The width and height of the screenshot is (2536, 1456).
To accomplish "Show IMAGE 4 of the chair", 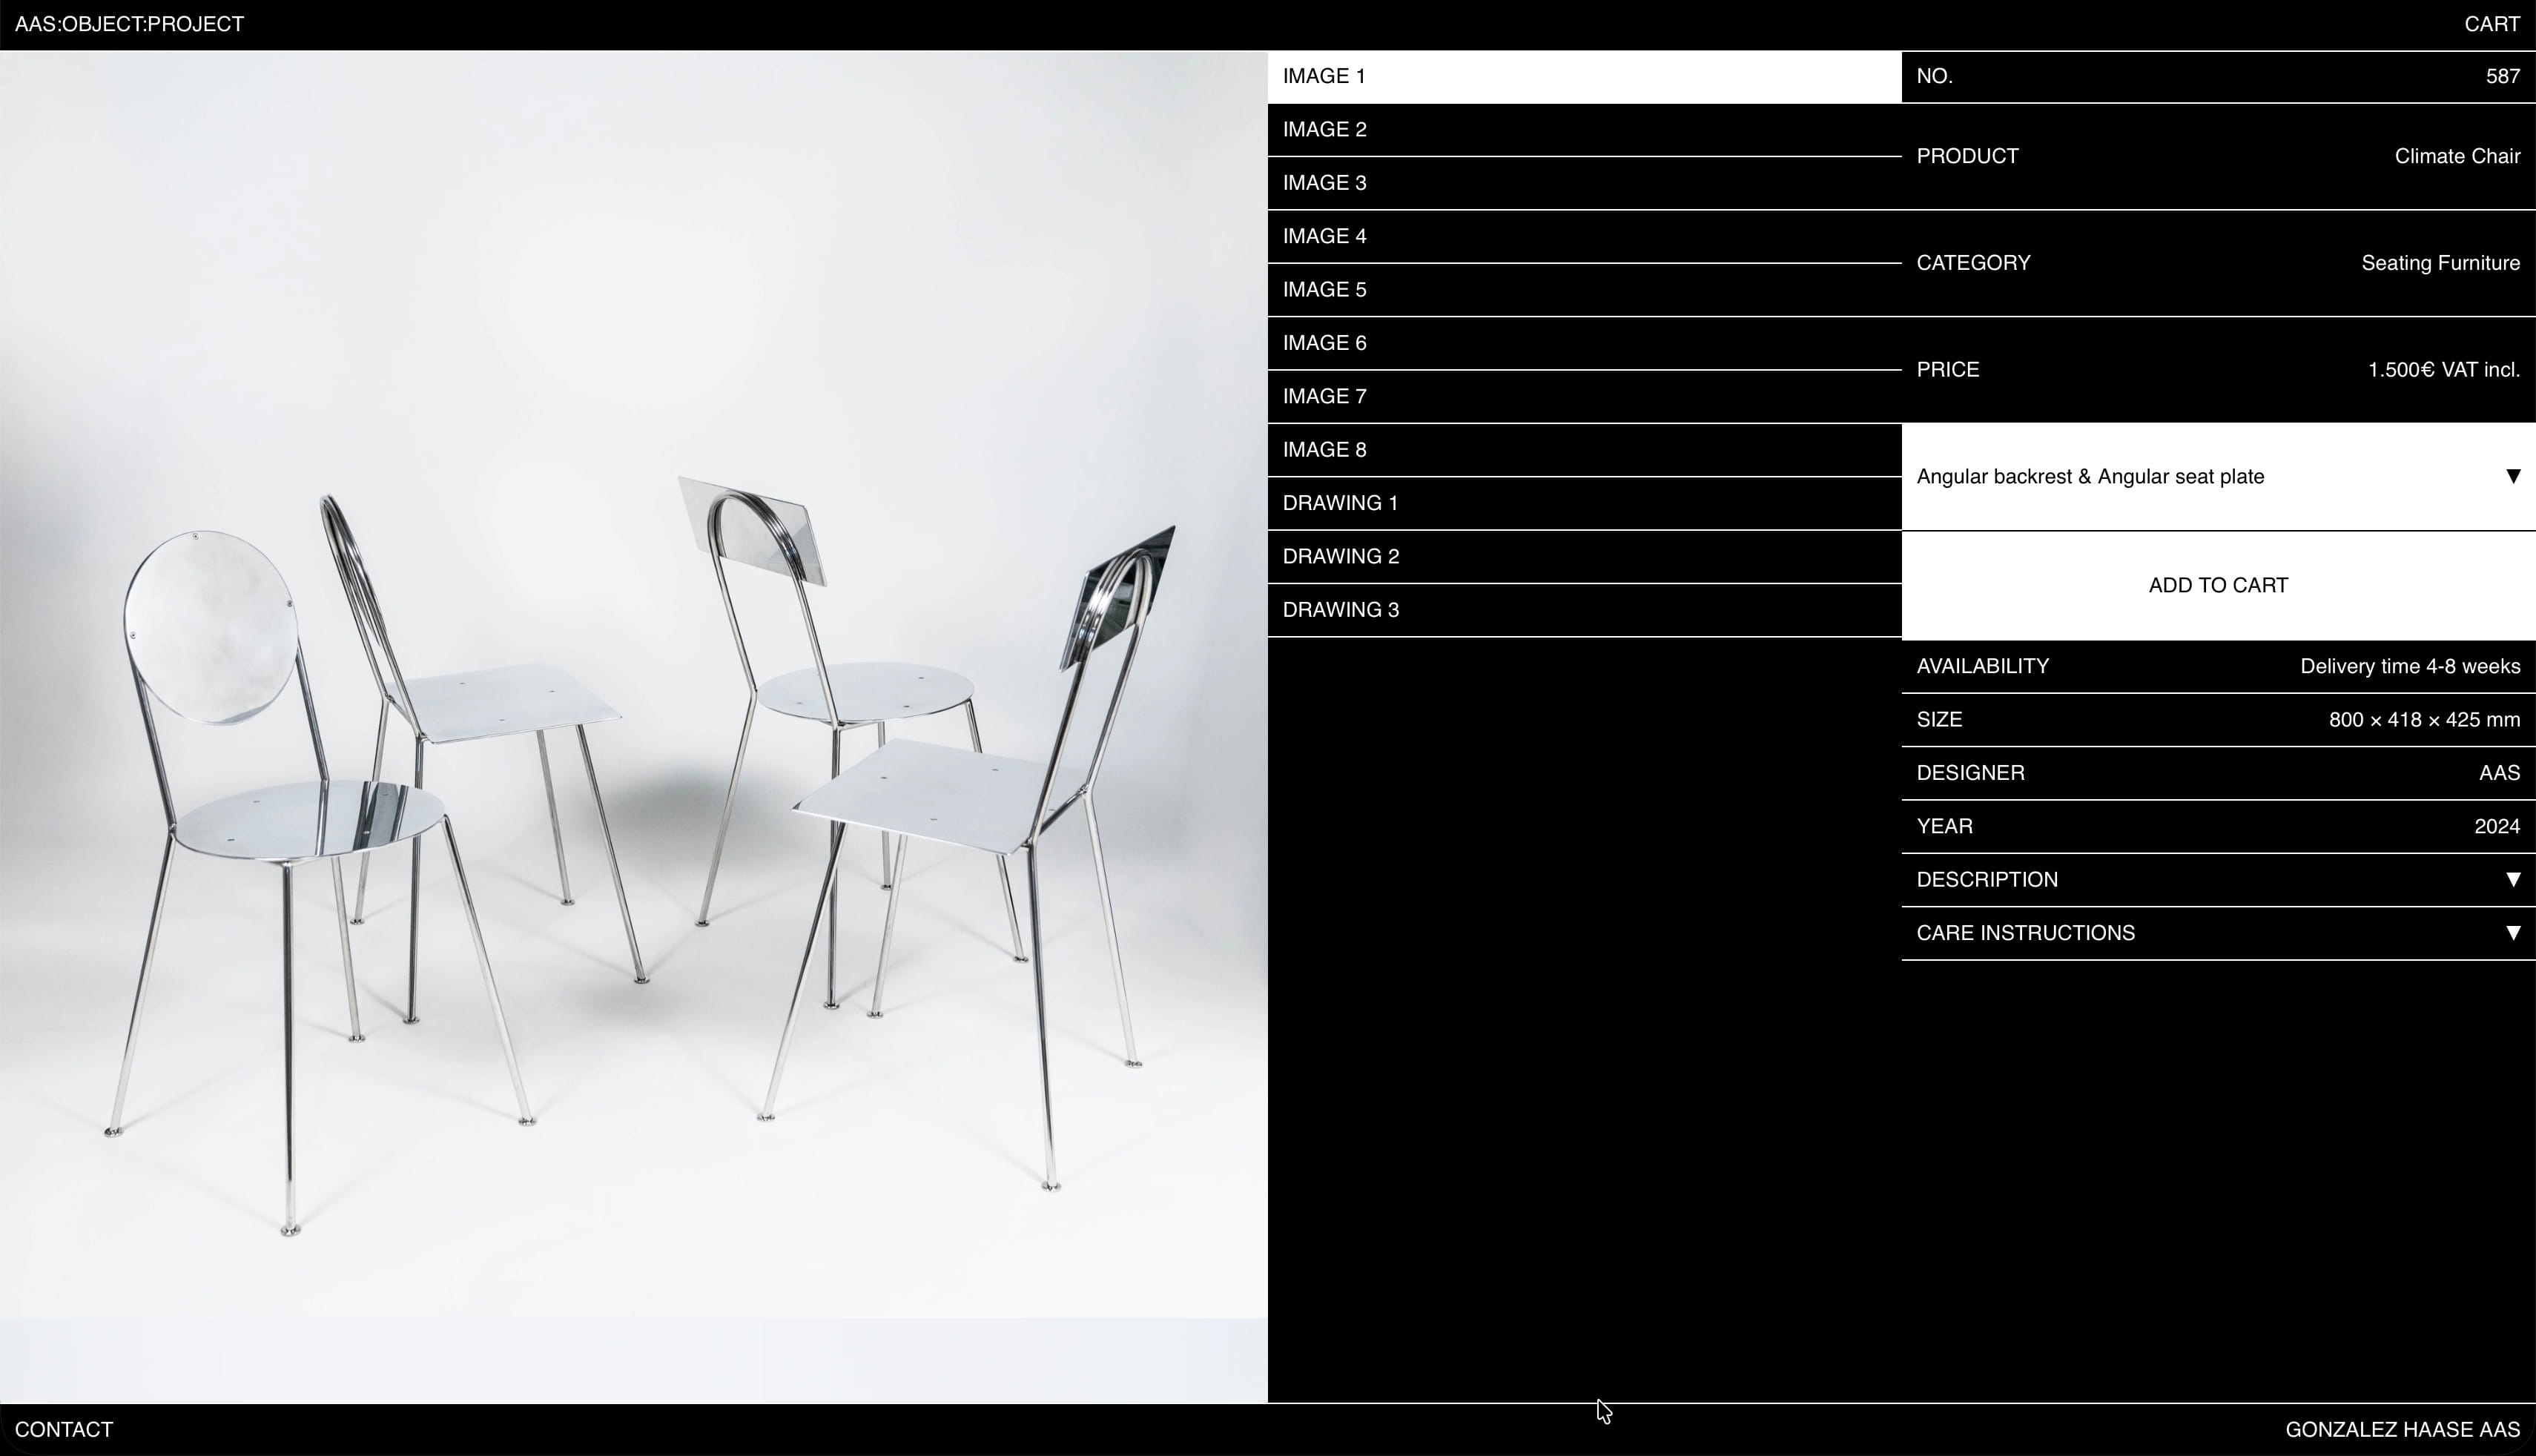I will coord(1324,236).
